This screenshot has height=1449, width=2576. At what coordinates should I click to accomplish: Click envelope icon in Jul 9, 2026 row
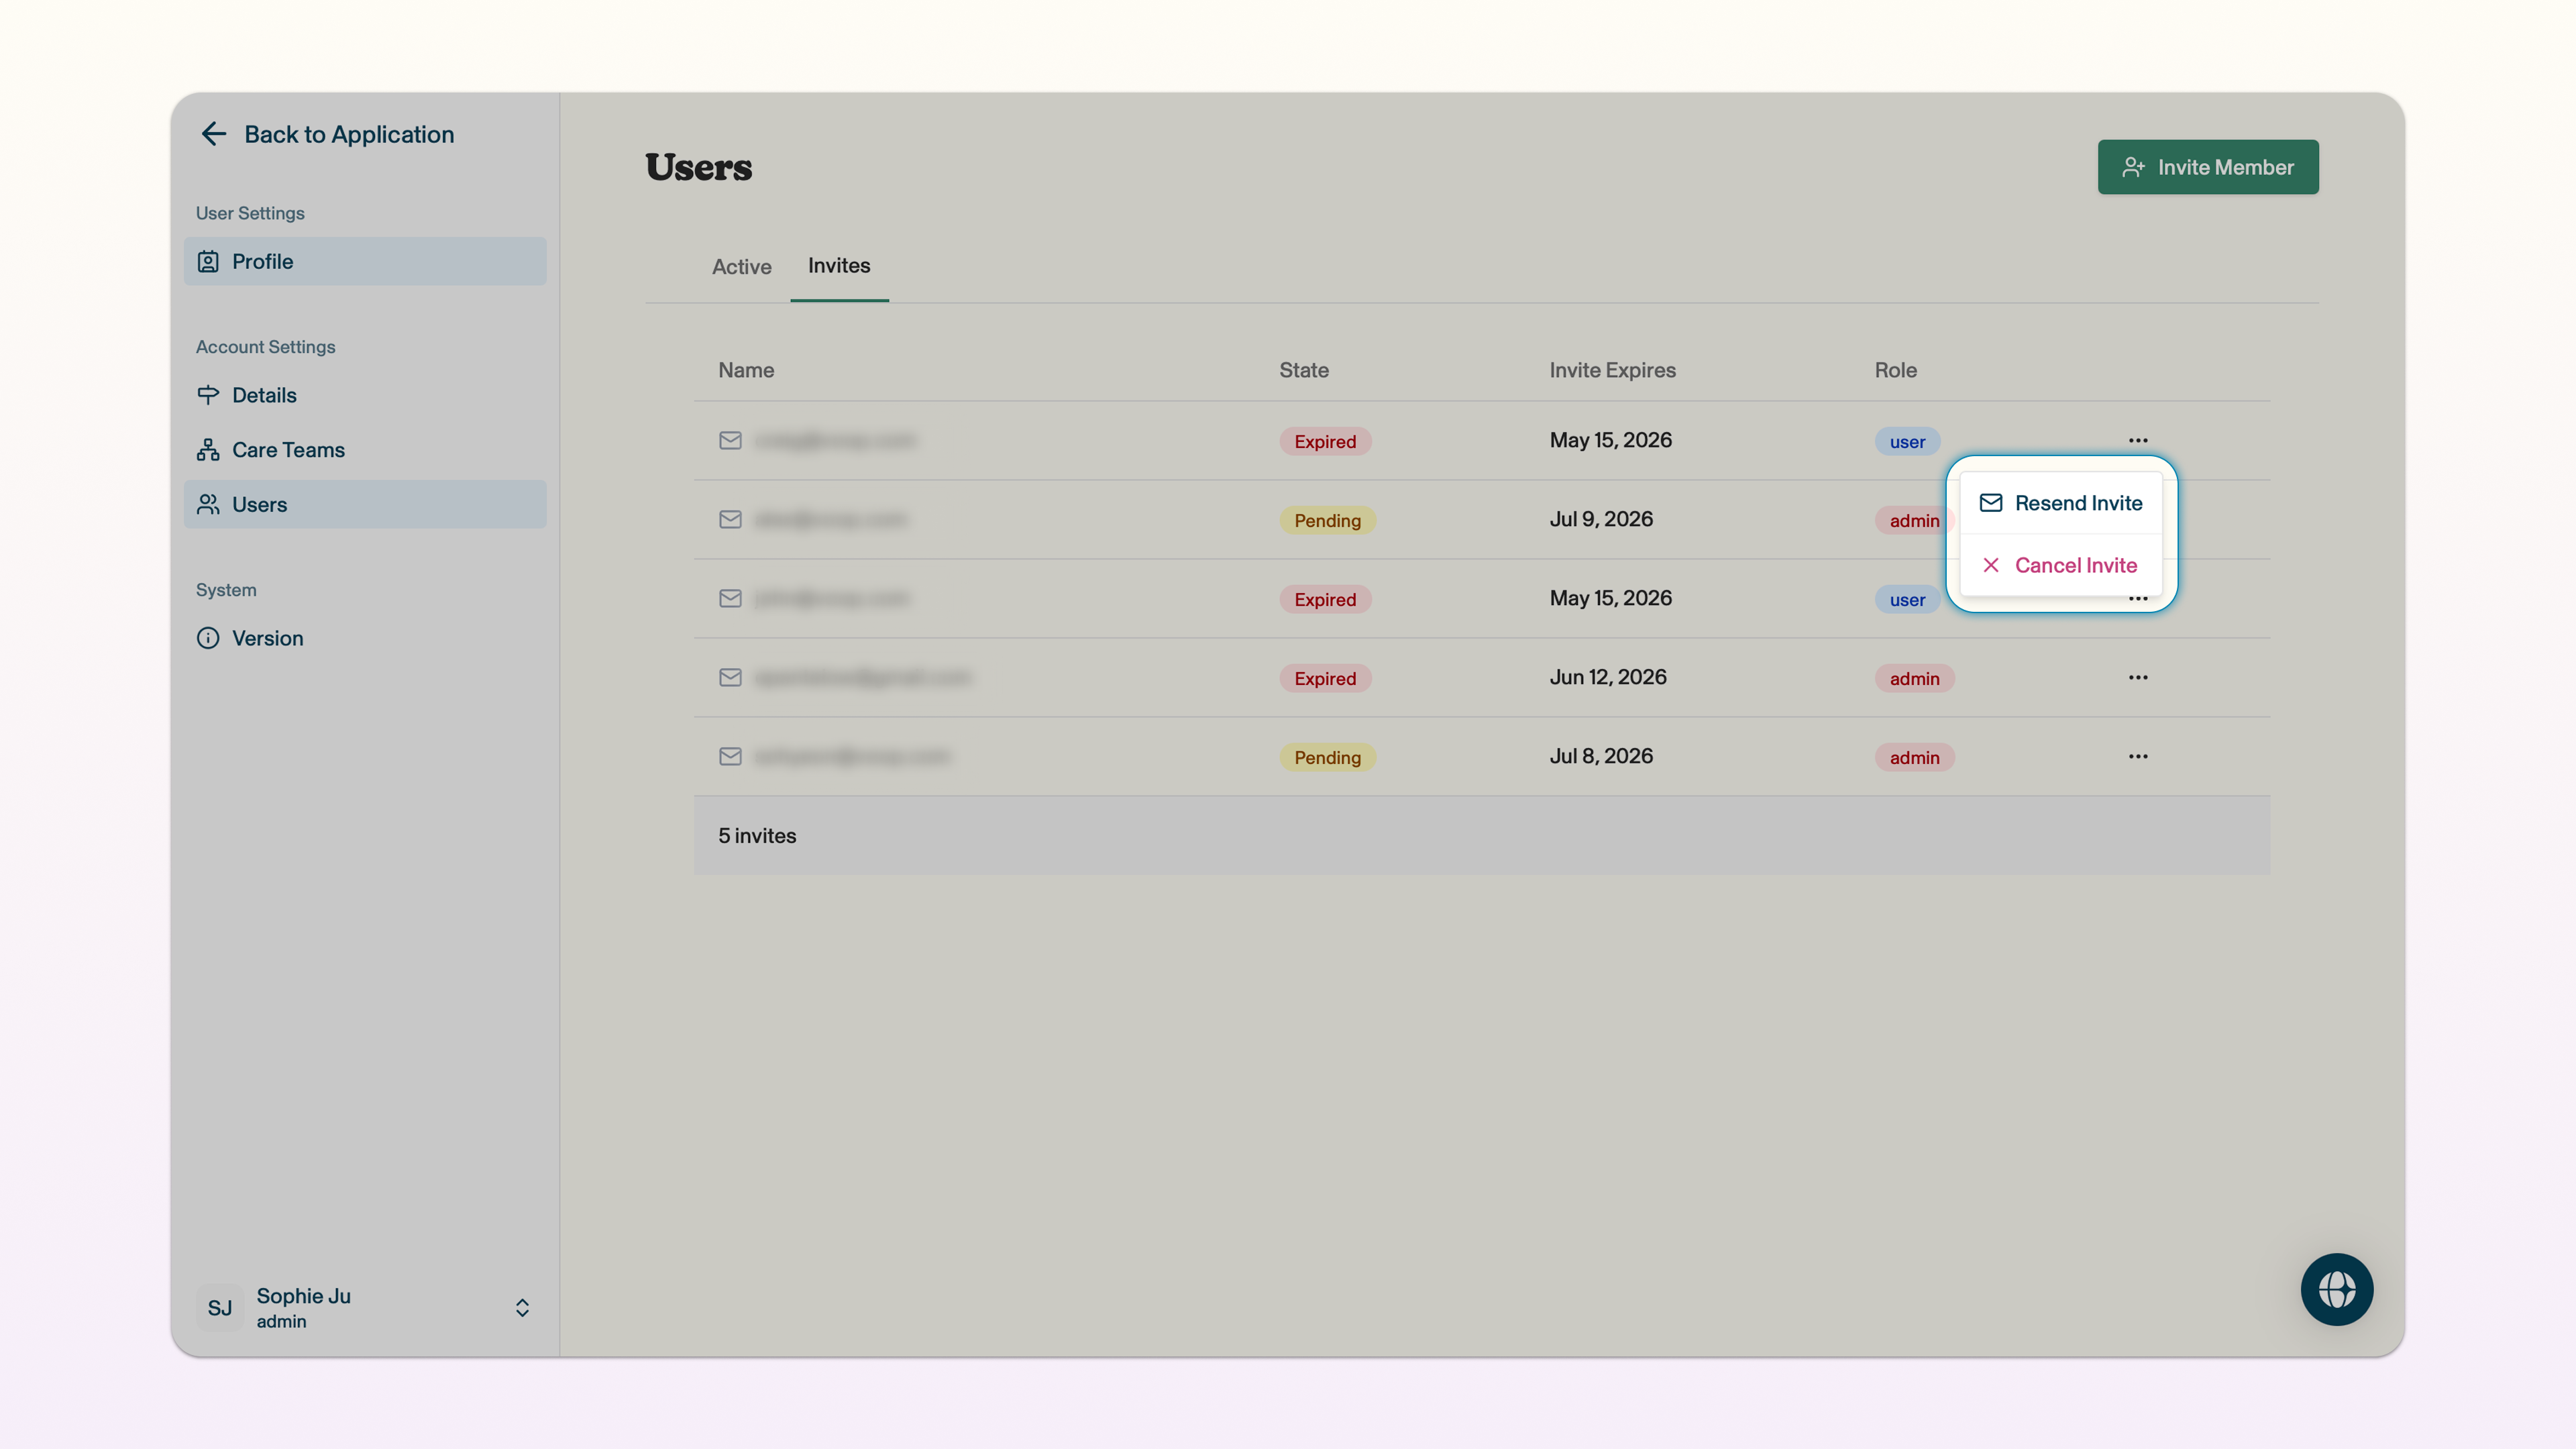click(730, 519)
